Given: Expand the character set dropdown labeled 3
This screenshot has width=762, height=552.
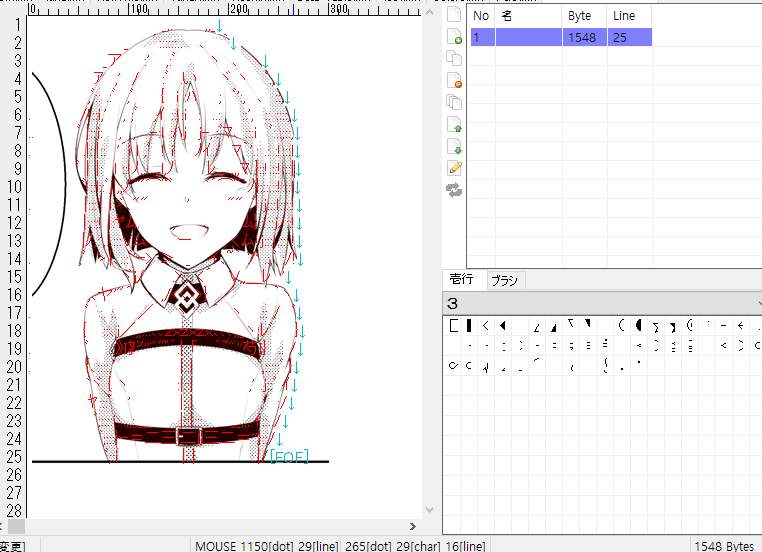Looking at the screenshot, I should pyautogui.click(x=756, y=303).
